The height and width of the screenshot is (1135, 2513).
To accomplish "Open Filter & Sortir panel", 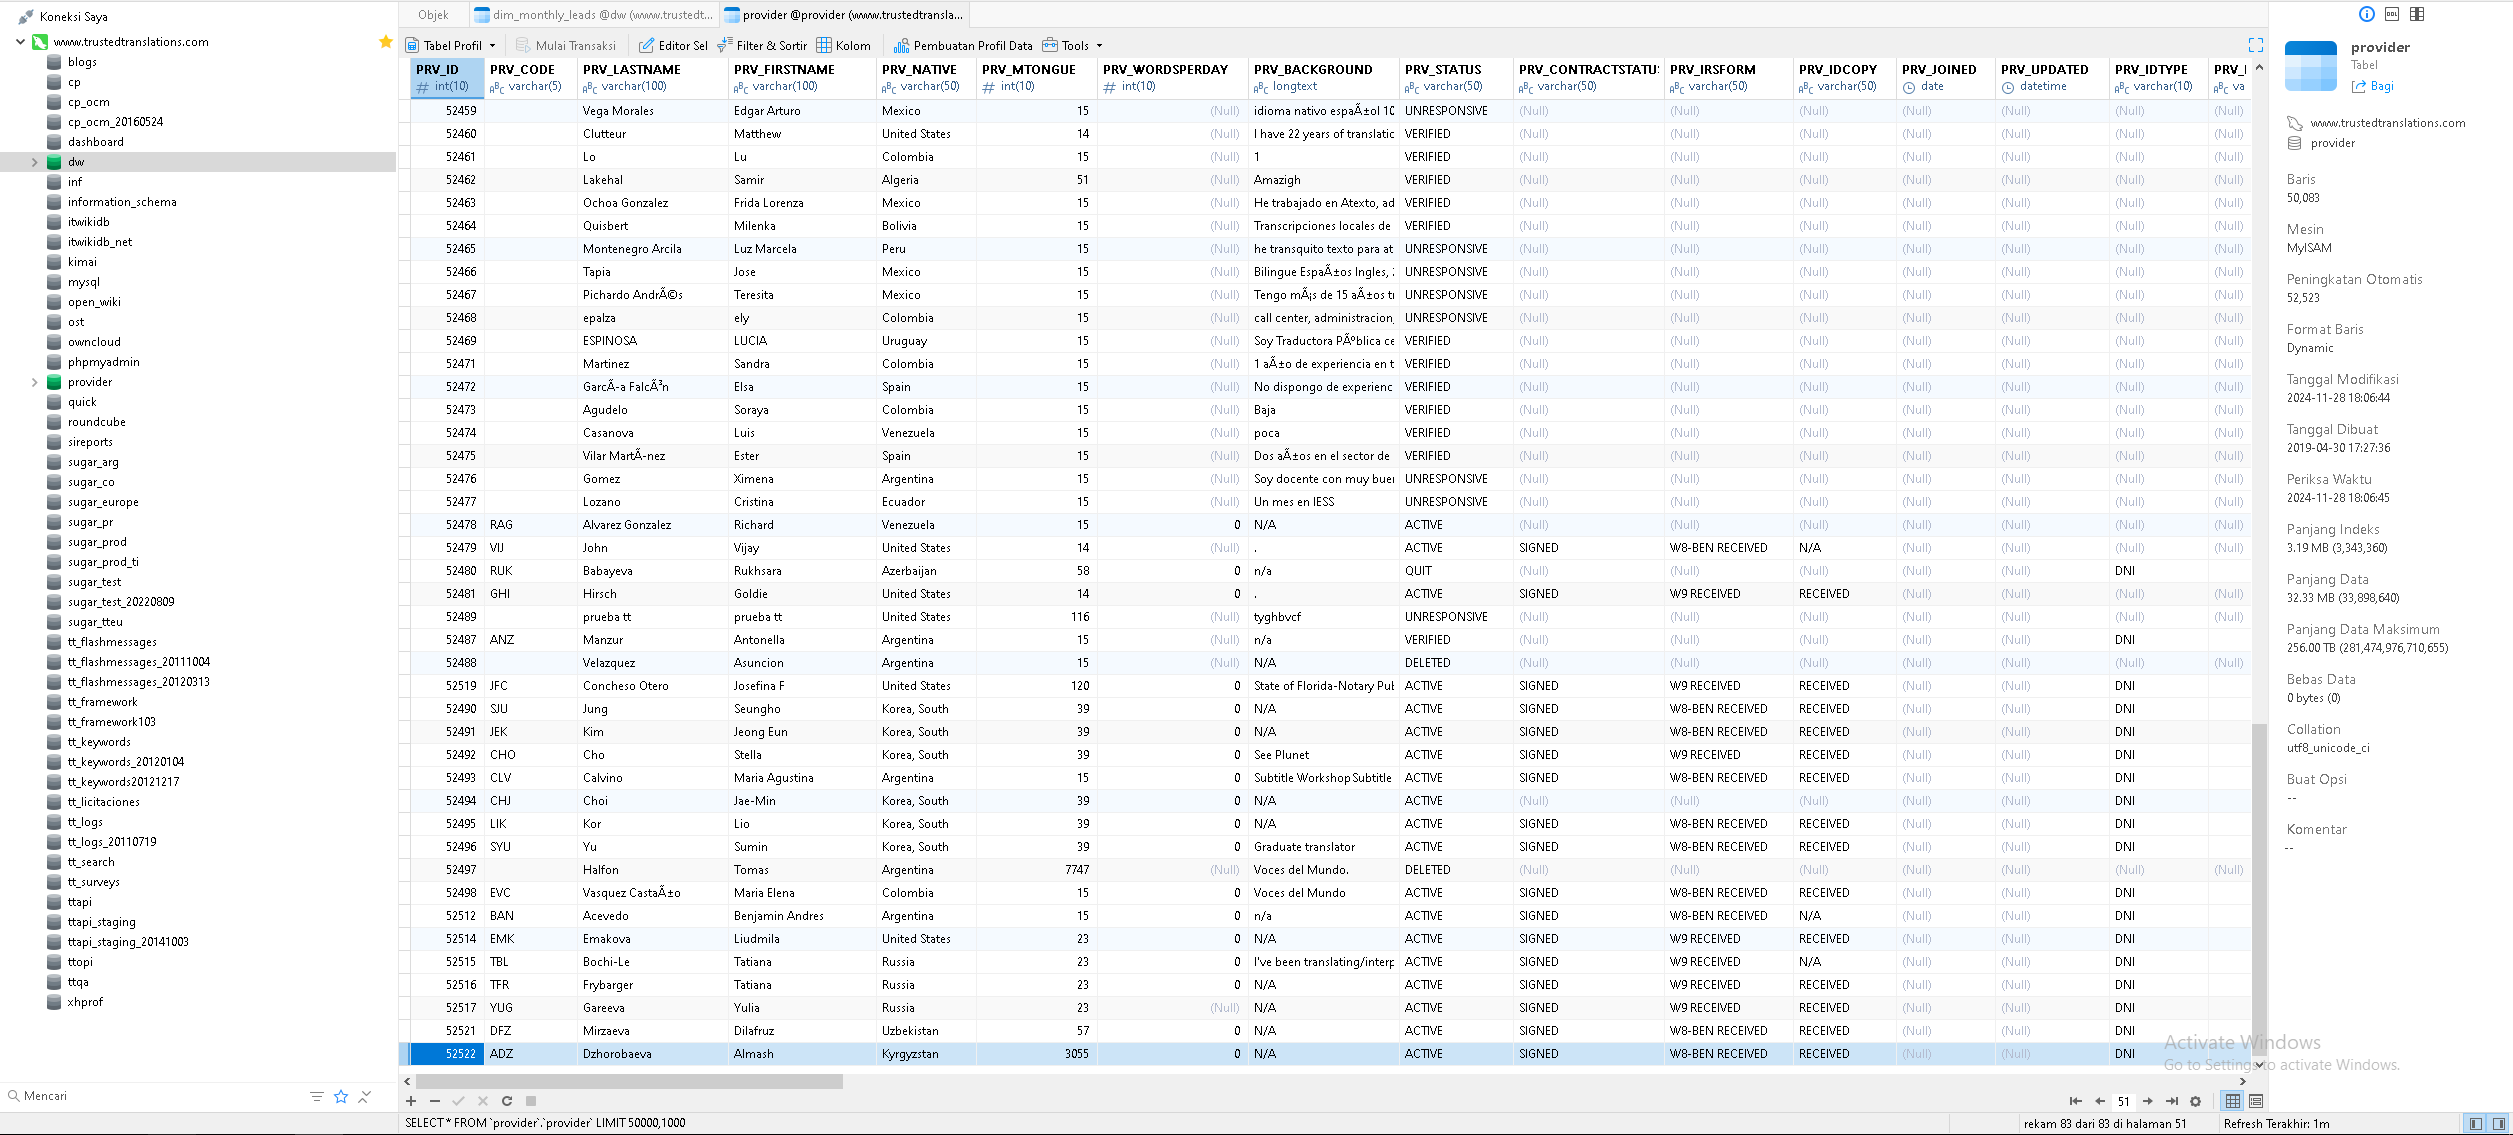I will pyautogui.click(x=762, y=45).
